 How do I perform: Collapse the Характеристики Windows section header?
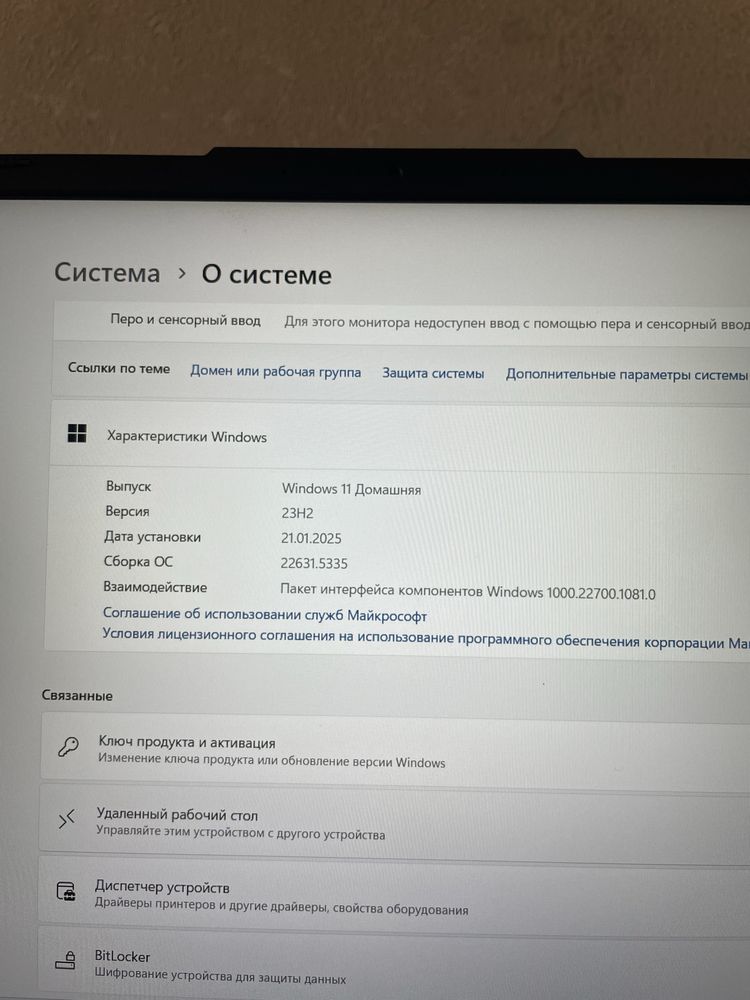click(400, 437)
